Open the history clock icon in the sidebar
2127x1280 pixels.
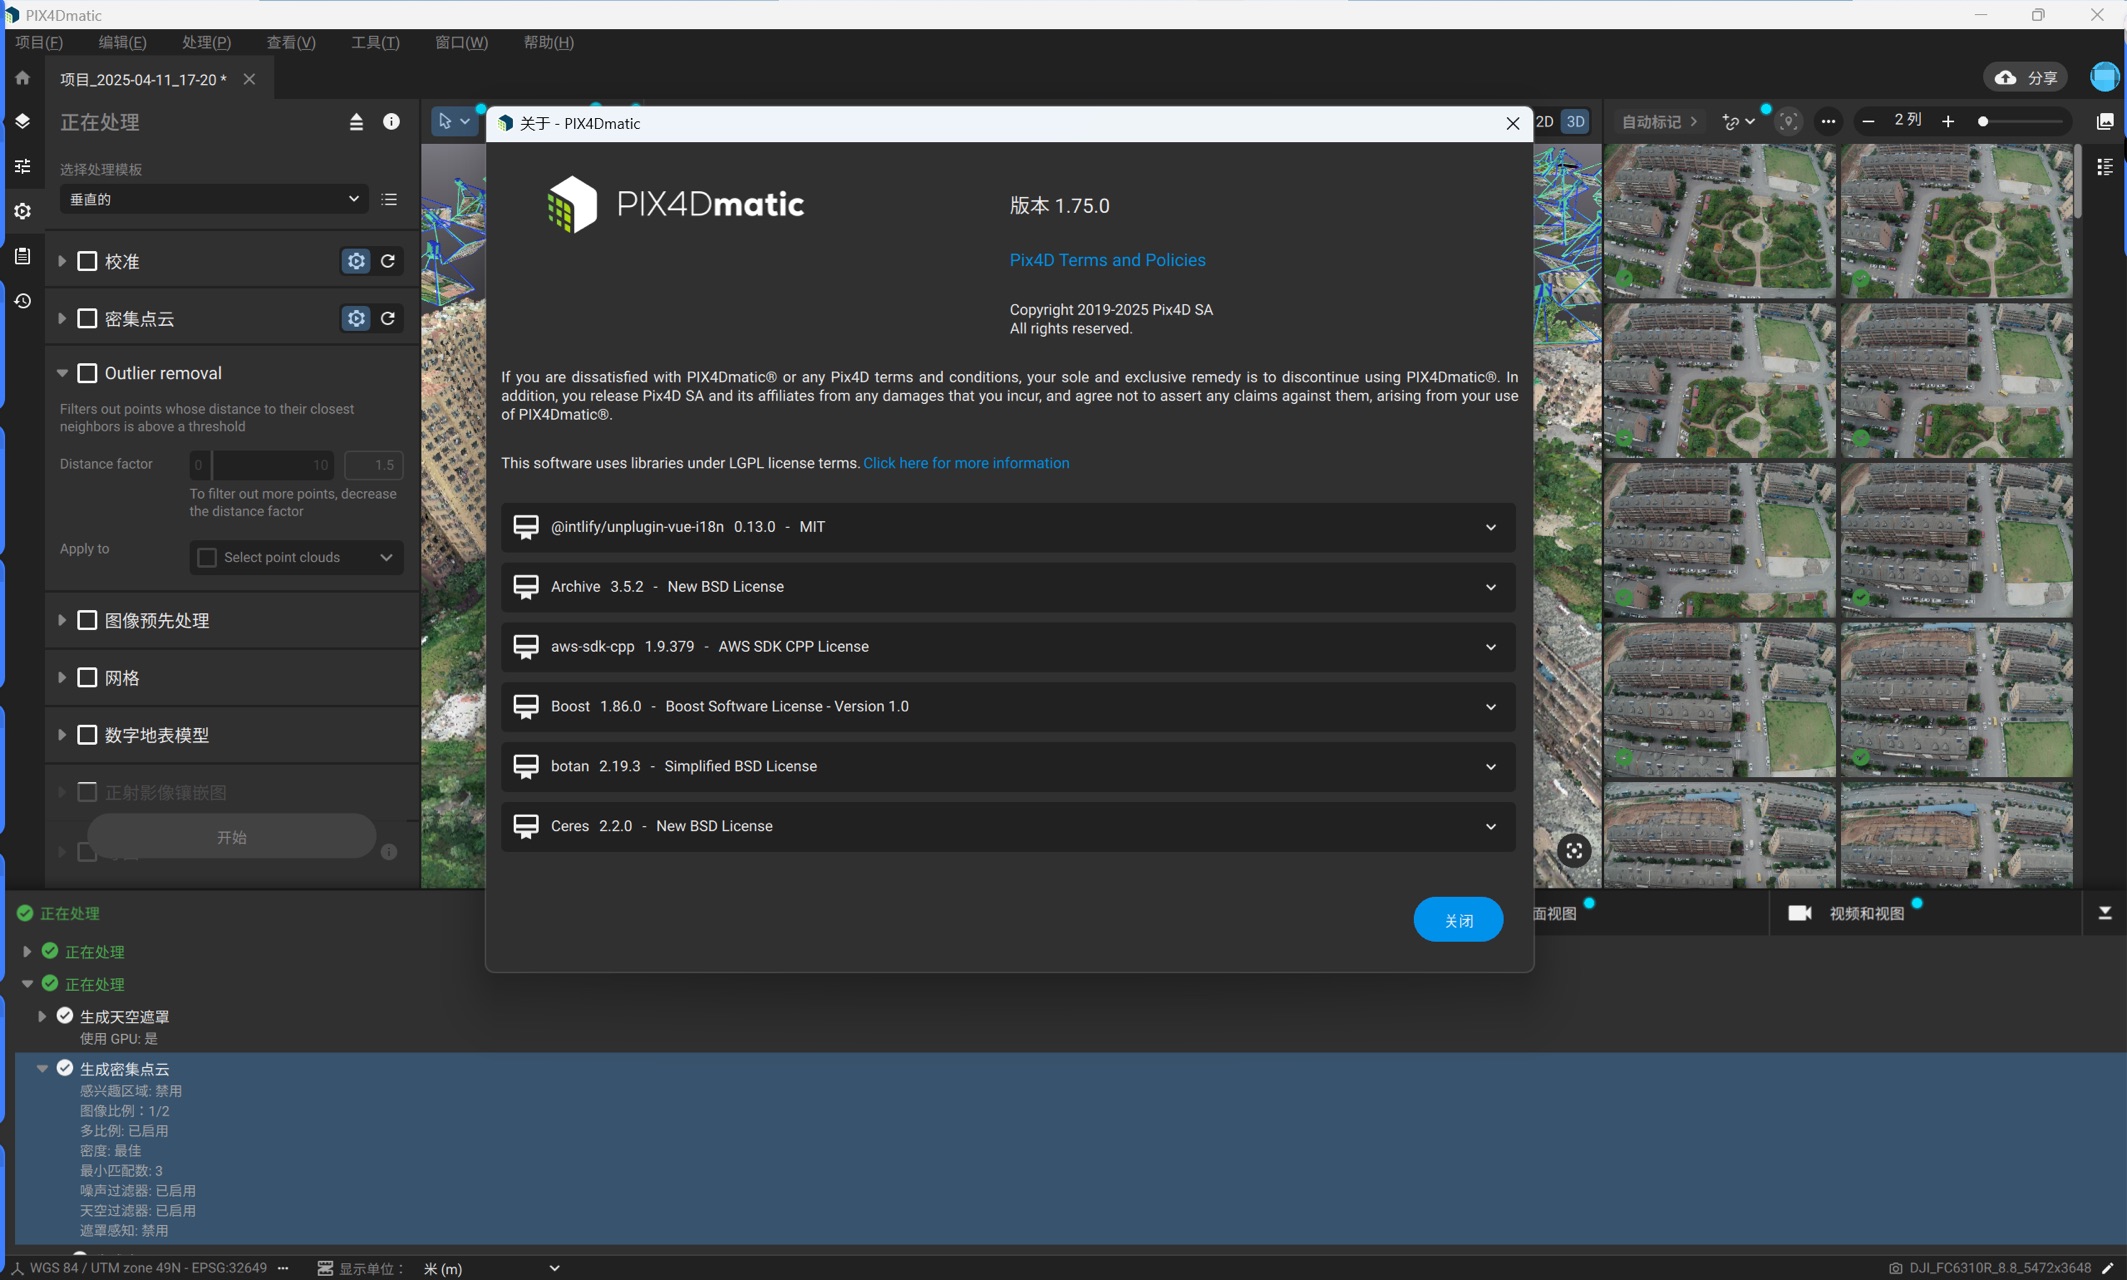point(22,301)
